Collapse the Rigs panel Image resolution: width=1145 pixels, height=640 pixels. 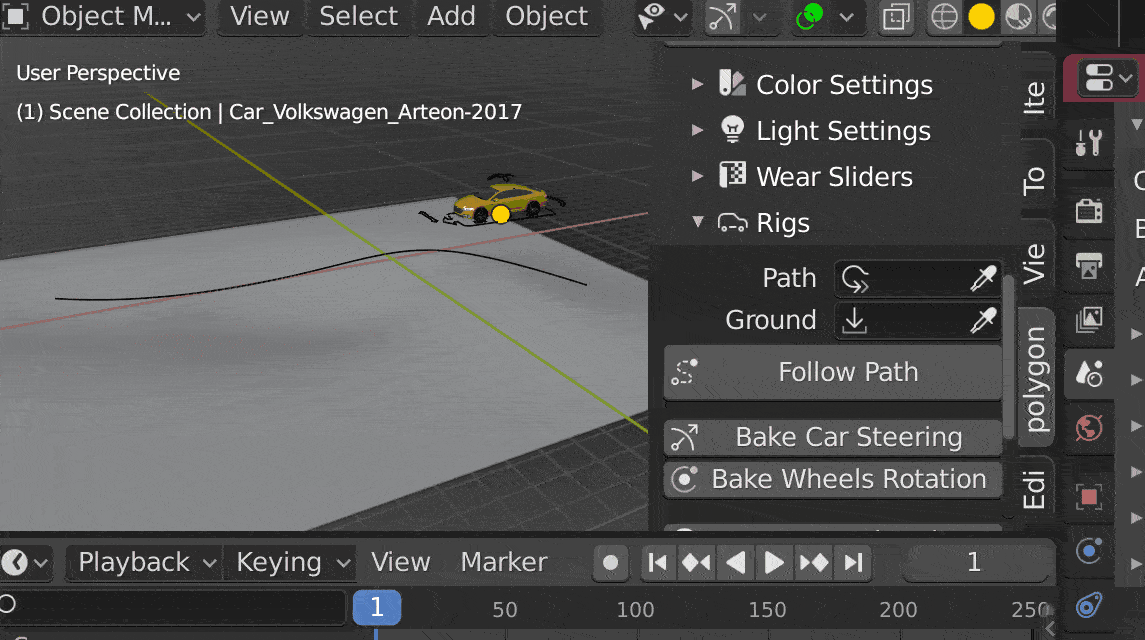[698, 223]
